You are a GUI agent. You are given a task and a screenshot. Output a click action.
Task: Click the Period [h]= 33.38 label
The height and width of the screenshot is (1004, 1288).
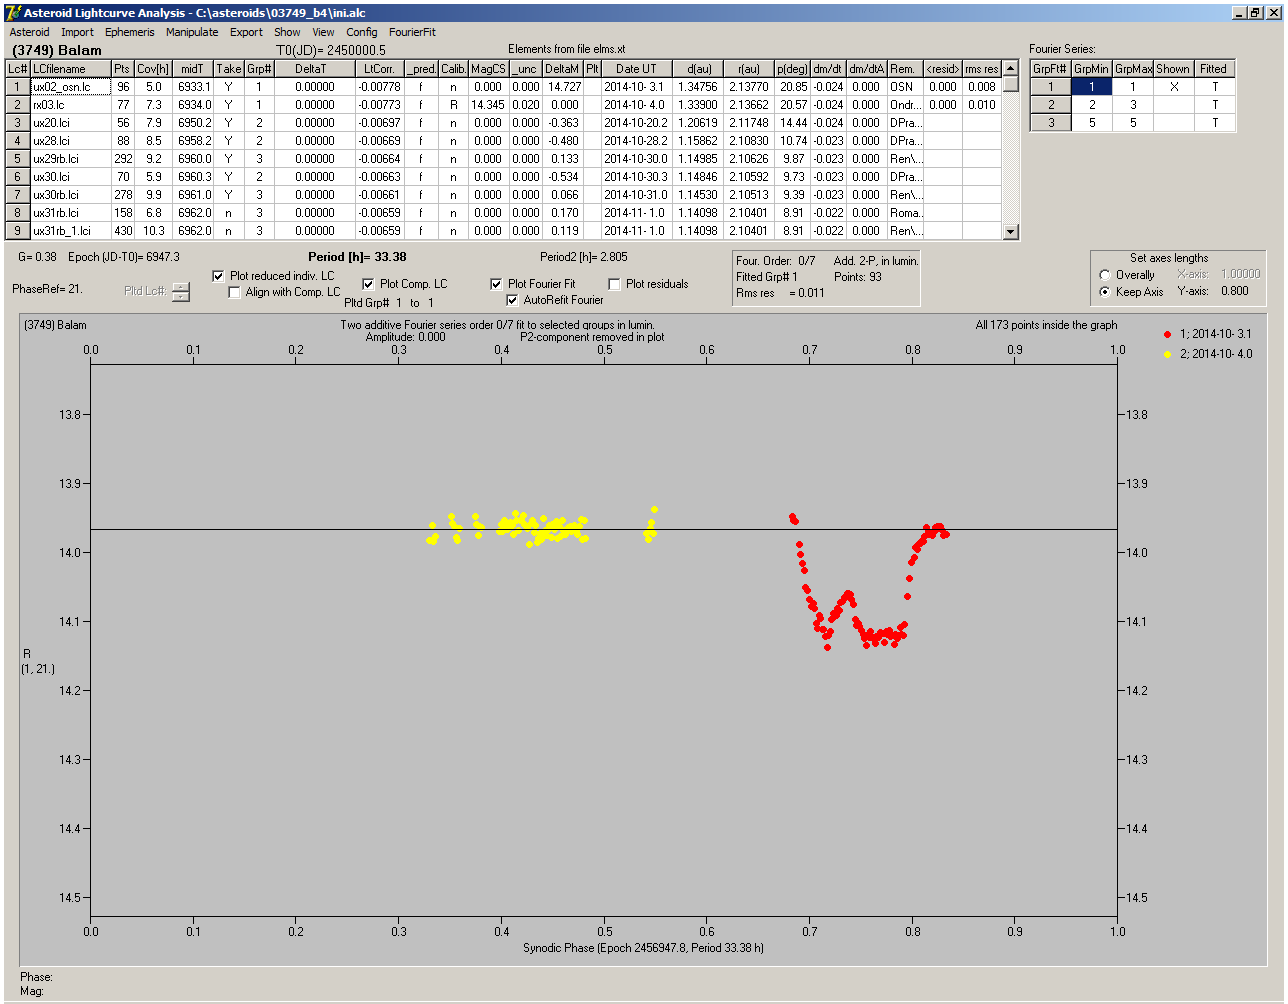pos(357,257)
